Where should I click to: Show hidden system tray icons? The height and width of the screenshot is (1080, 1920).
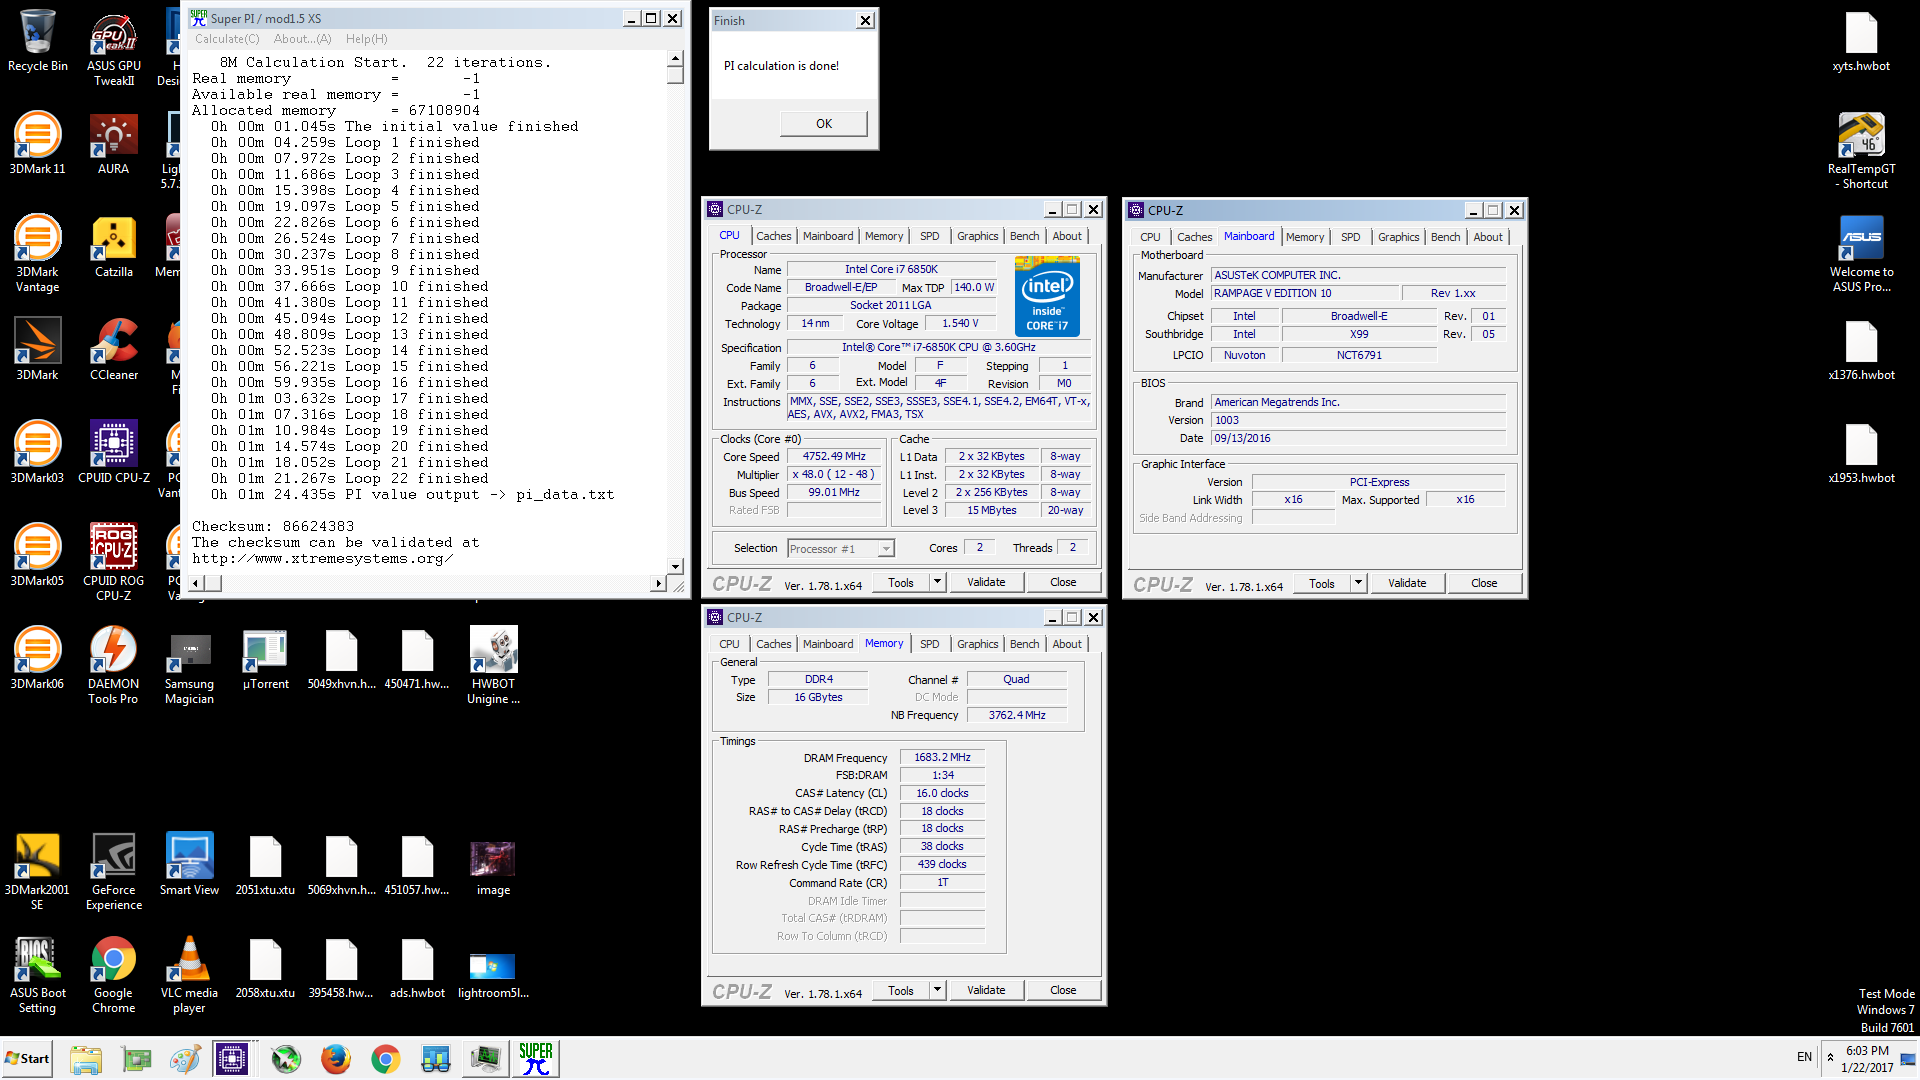point(1830,1057)
